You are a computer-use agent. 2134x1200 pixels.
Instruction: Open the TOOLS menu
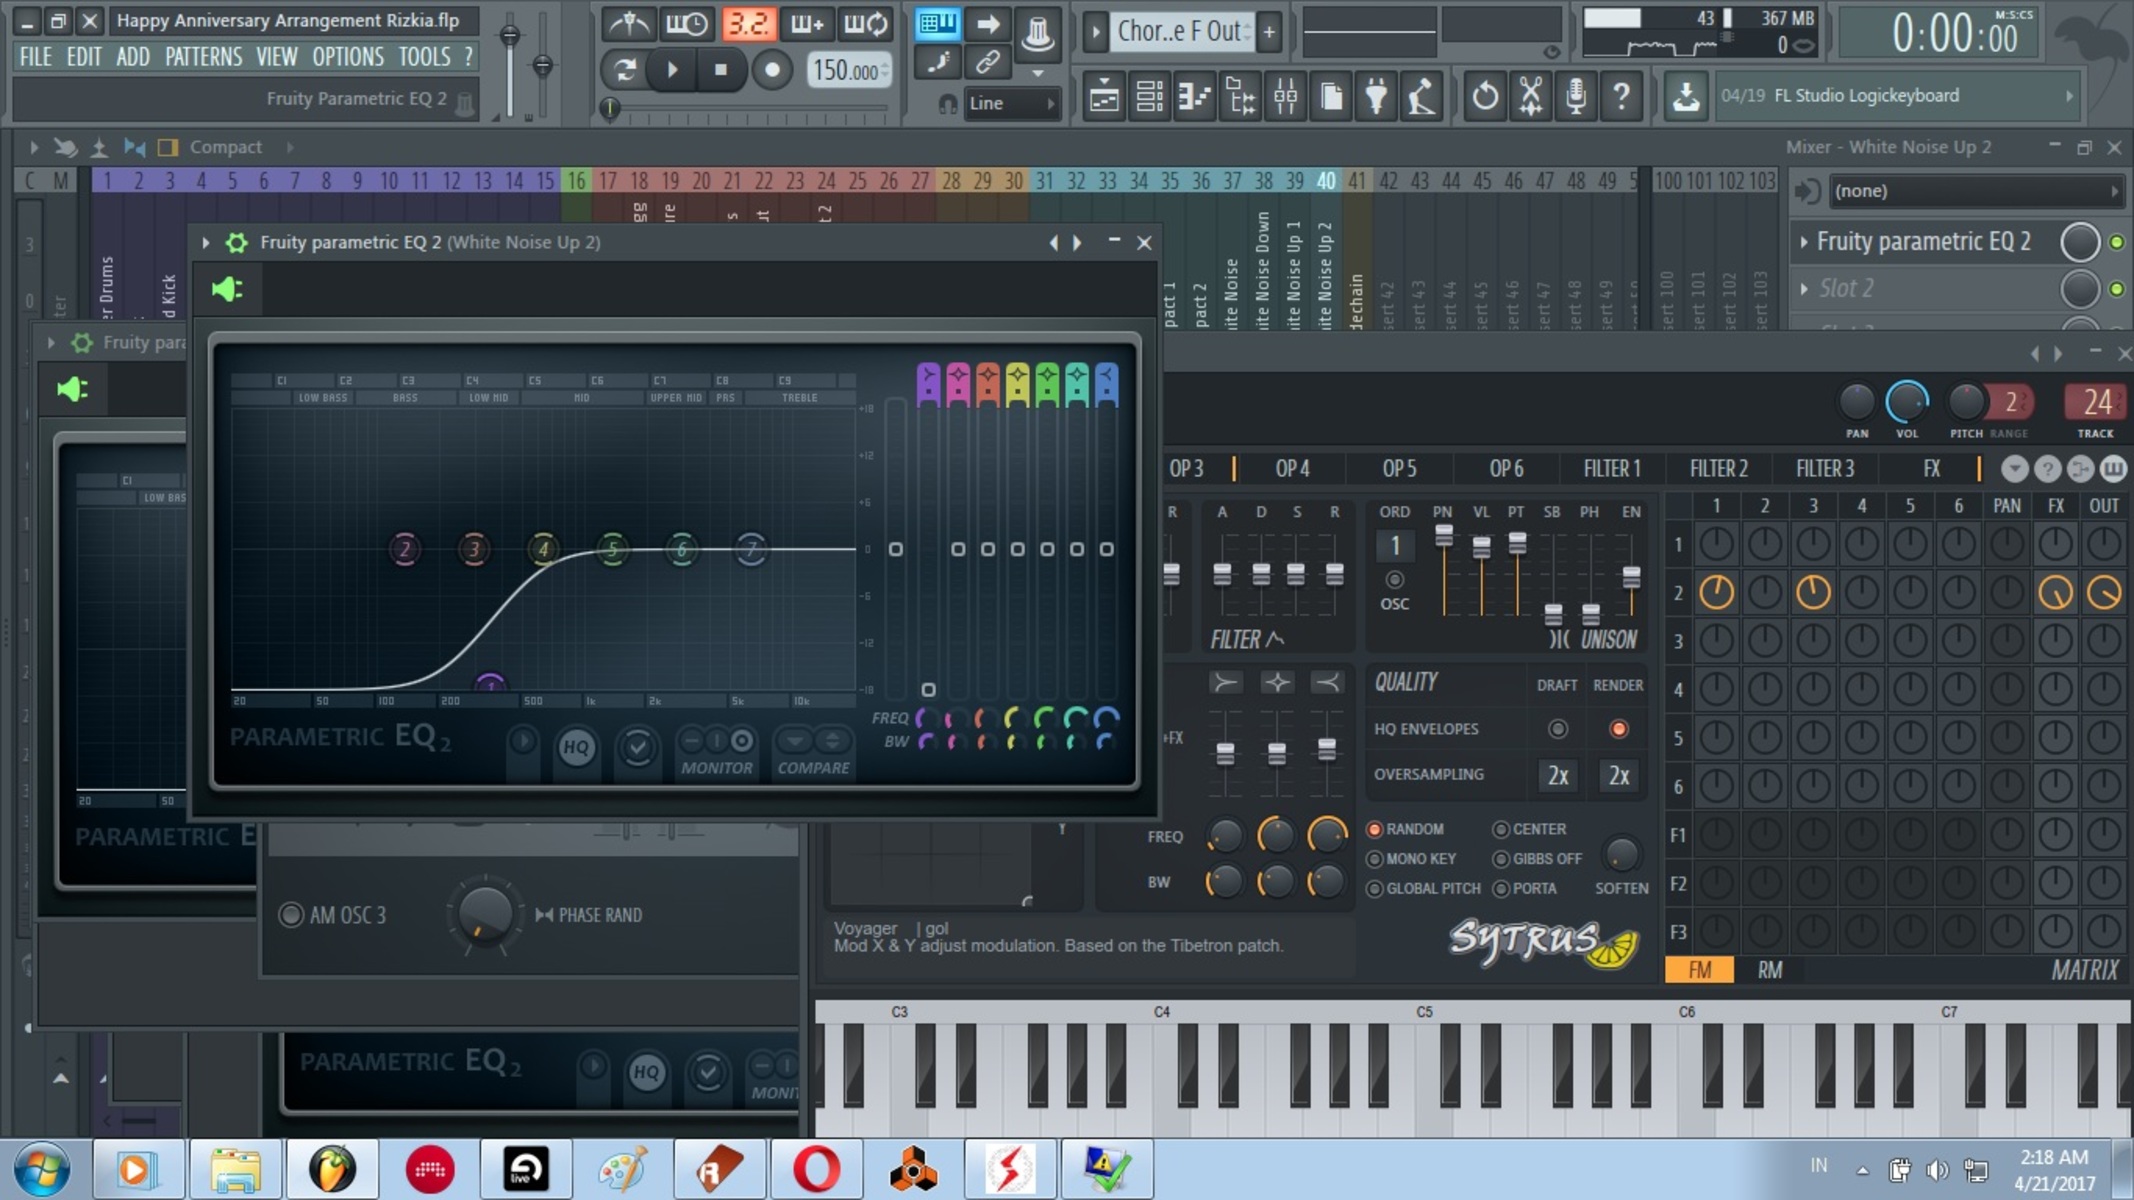[x=424, y=57]
